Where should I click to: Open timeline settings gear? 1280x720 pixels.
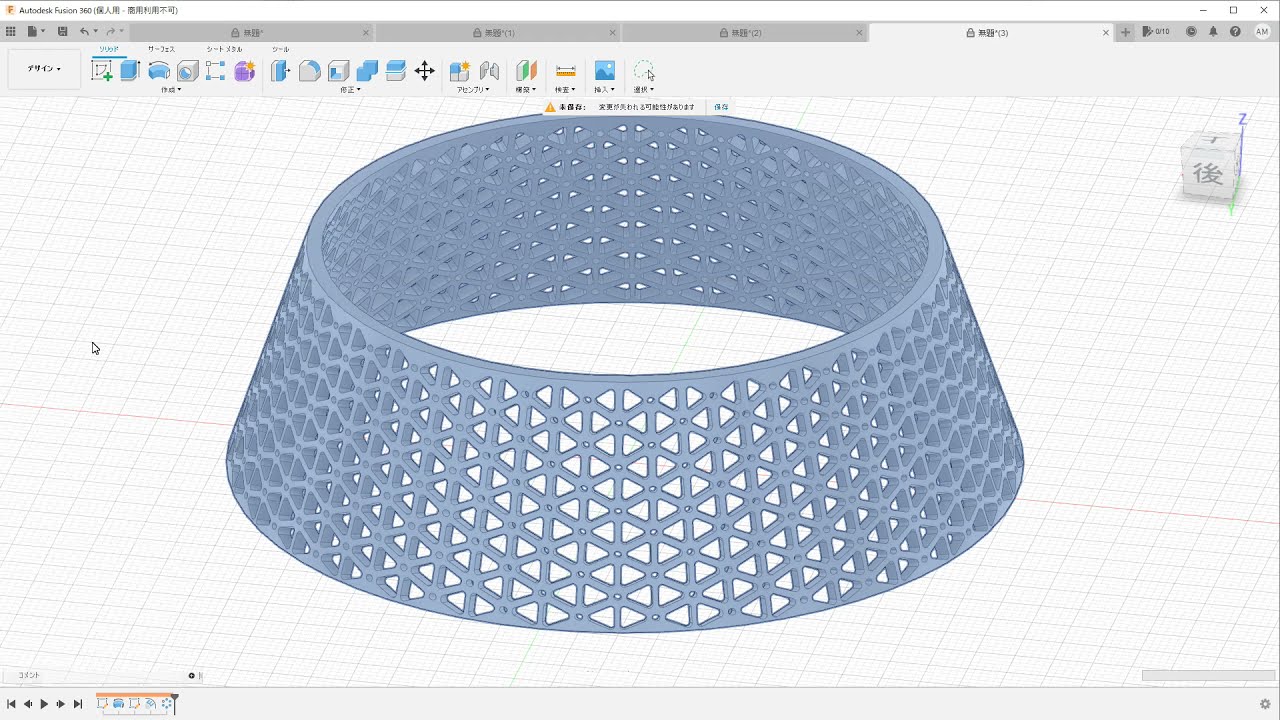pos(1265,704)
